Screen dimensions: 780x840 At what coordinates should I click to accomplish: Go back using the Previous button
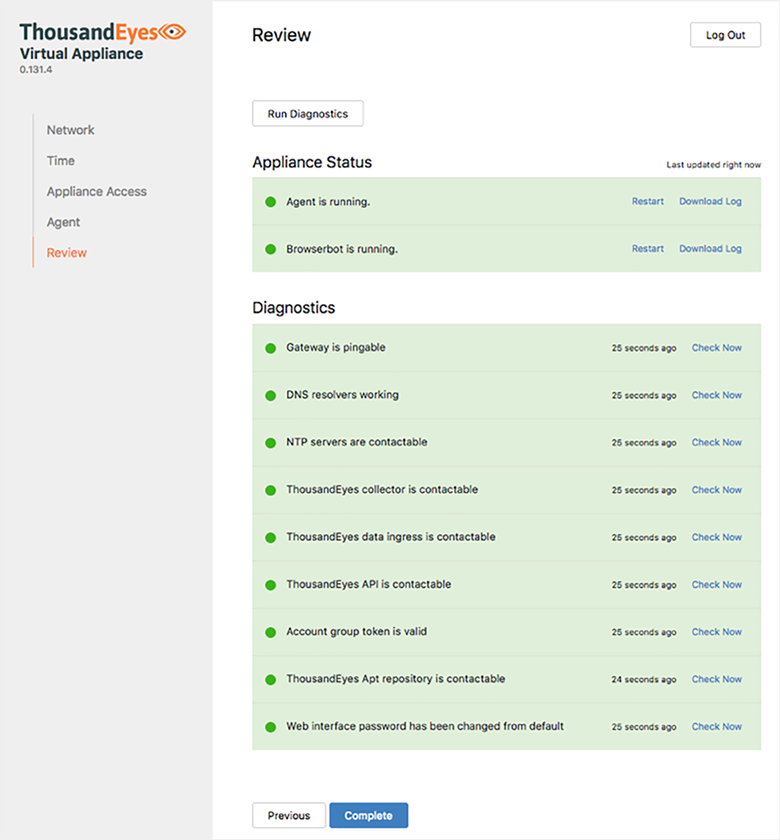tap(288, 816)
